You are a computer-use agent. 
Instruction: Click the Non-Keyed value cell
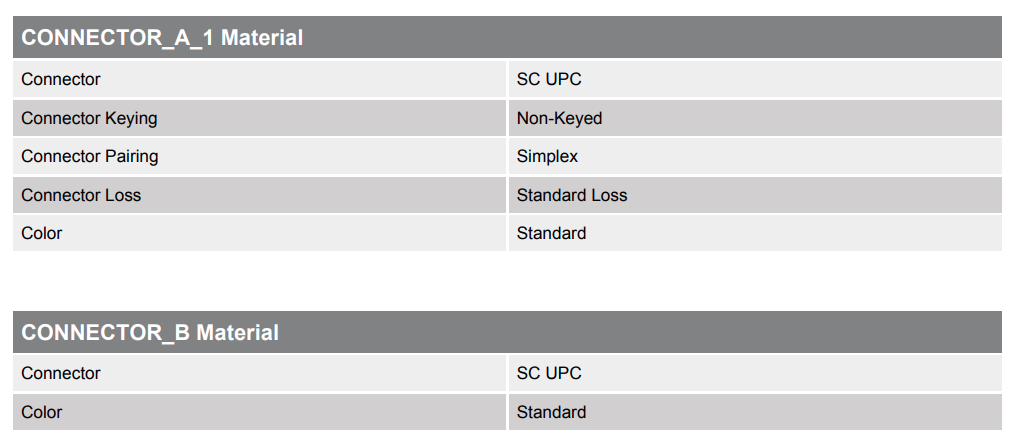[559, 118]
